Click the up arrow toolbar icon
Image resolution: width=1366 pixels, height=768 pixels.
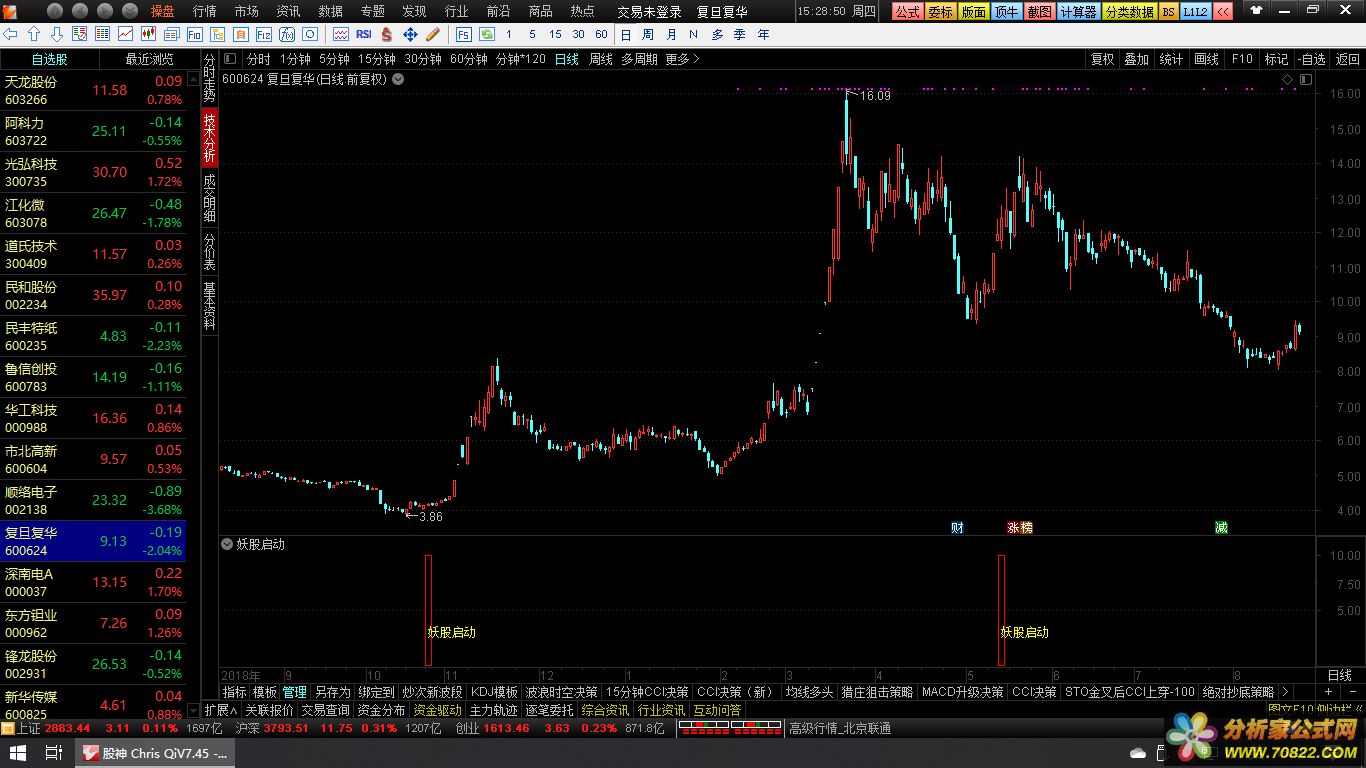coord(33,34)
